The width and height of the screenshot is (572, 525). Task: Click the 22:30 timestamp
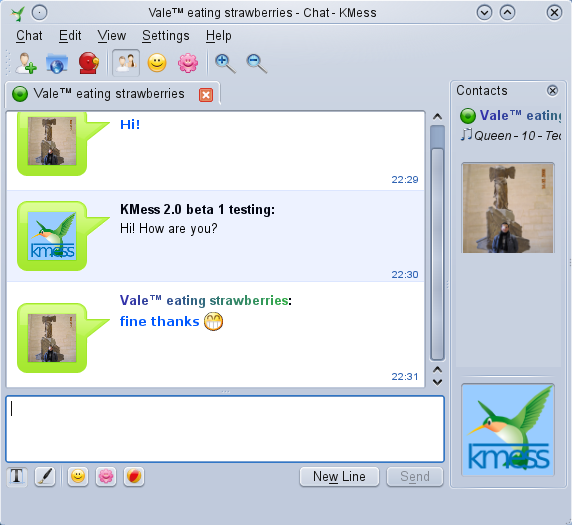coord(405,274)
